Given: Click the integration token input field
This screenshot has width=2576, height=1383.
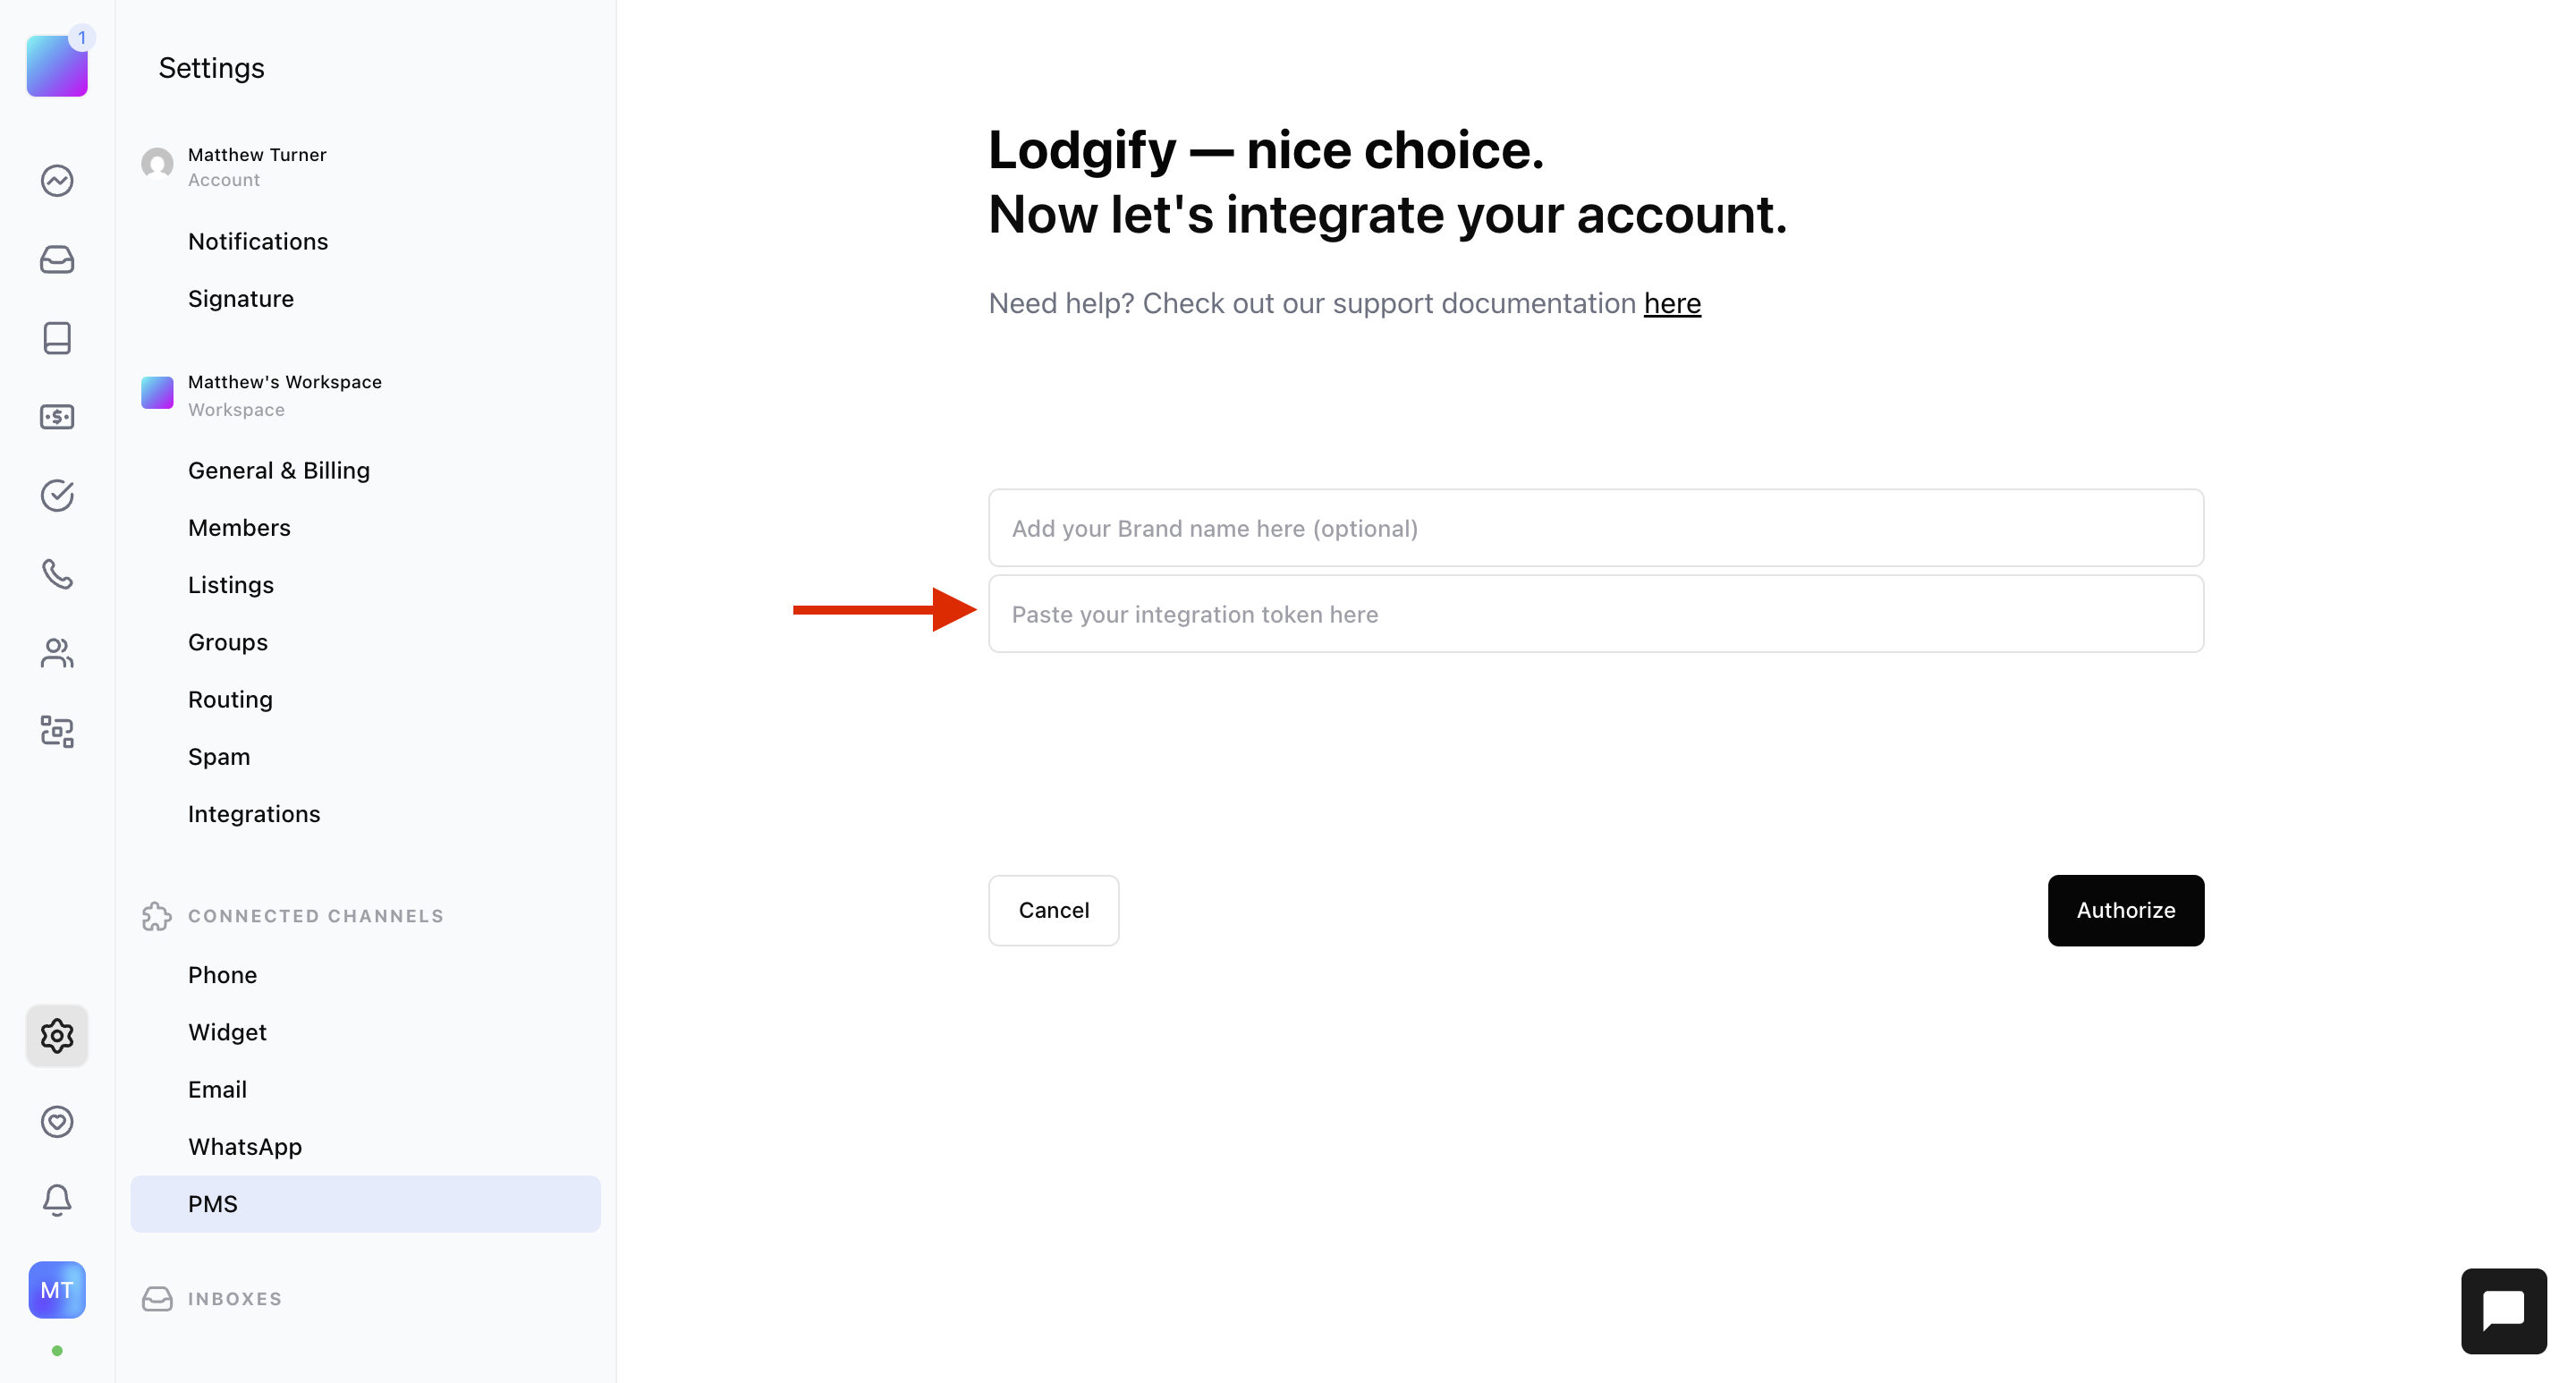Looking at the screenshot, I should tap(1595, 614).
